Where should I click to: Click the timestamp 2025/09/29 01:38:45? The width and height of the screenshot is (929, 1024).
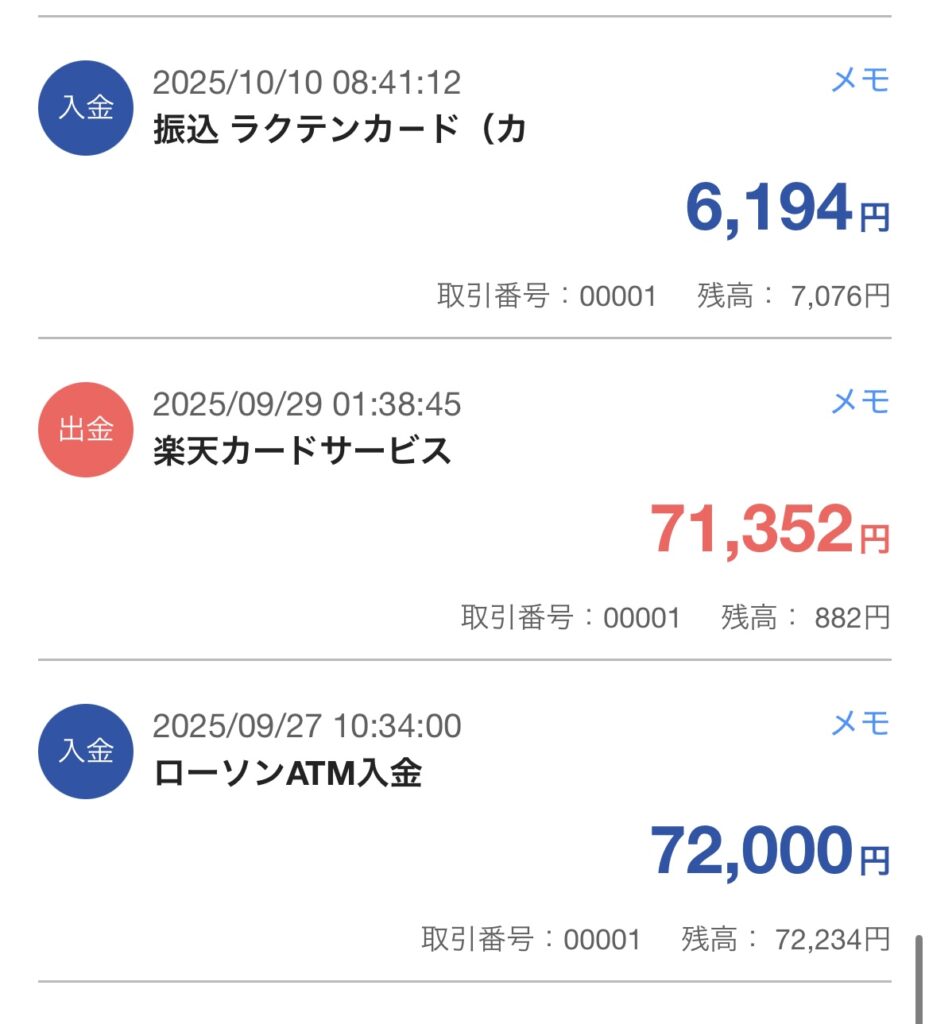coord(307,404)
